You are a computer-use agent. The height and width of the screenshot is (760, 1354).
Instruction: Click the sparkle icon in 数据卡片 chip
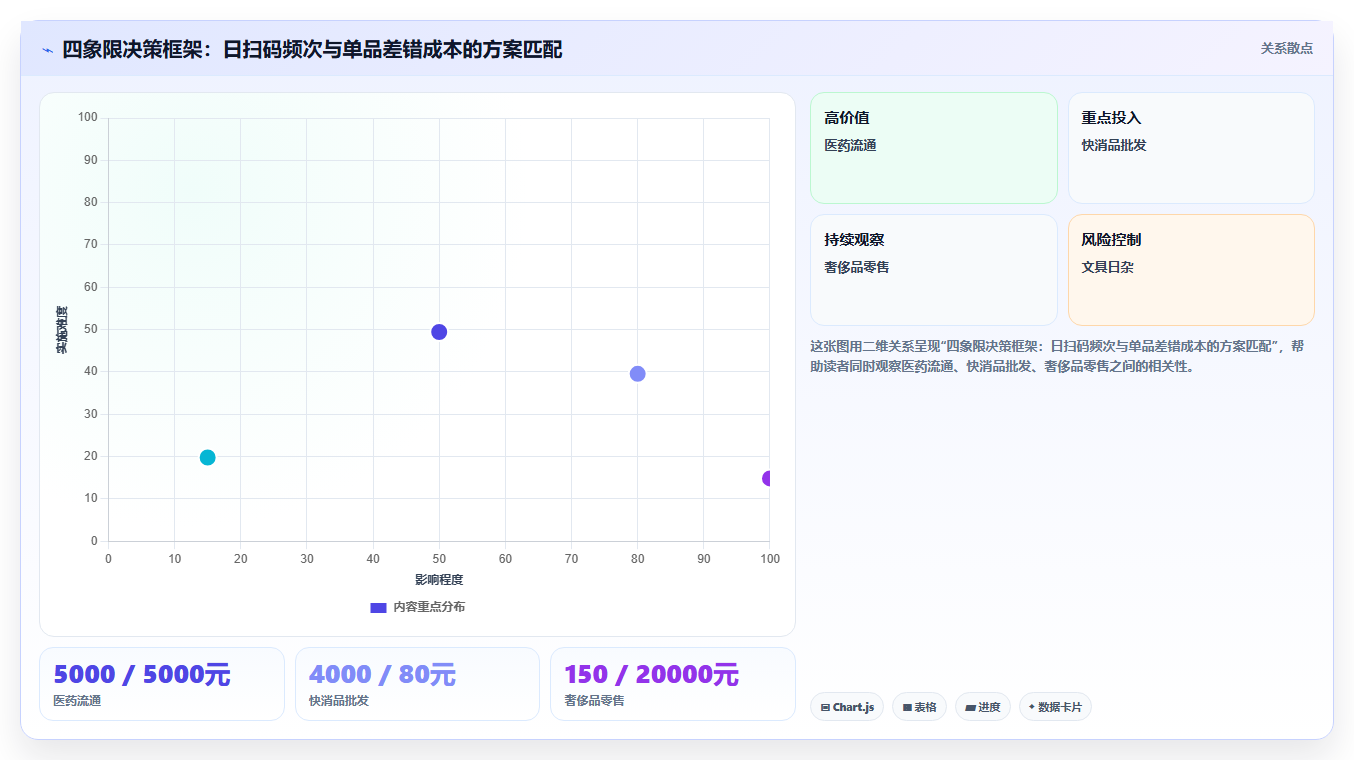(x=1032, y=707)
